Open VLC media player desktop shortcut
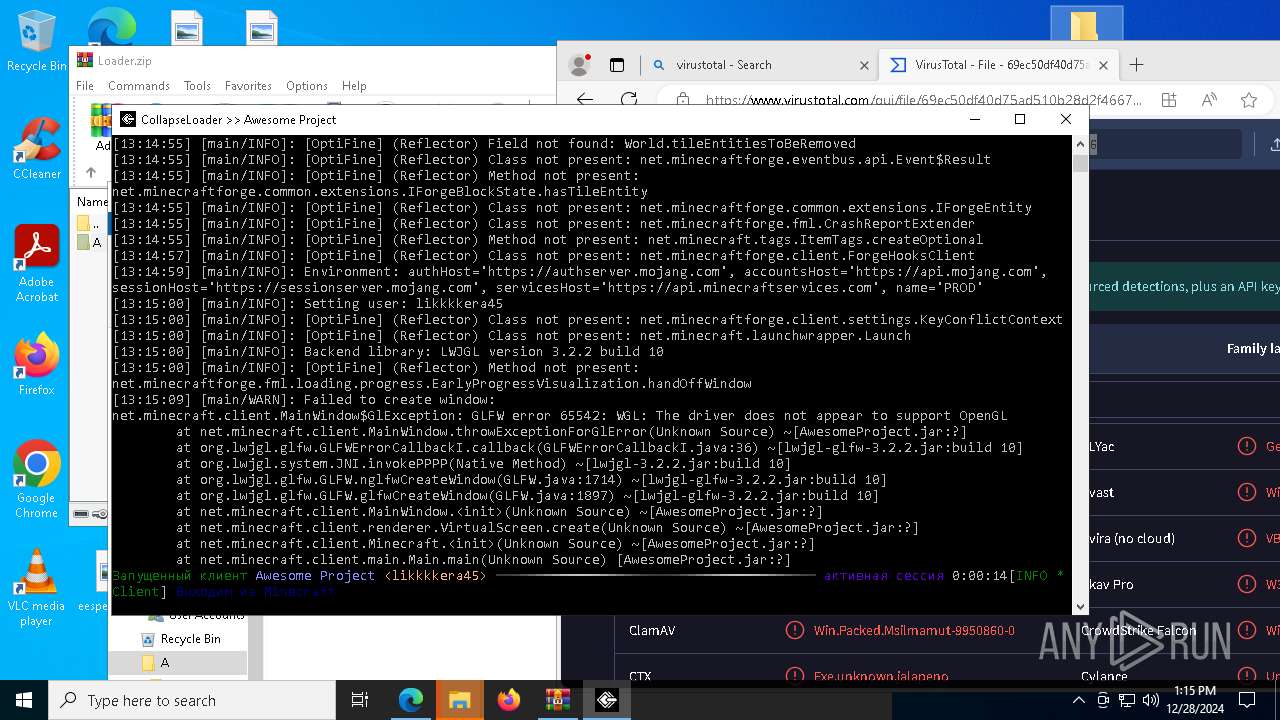 tap(36, 587)
